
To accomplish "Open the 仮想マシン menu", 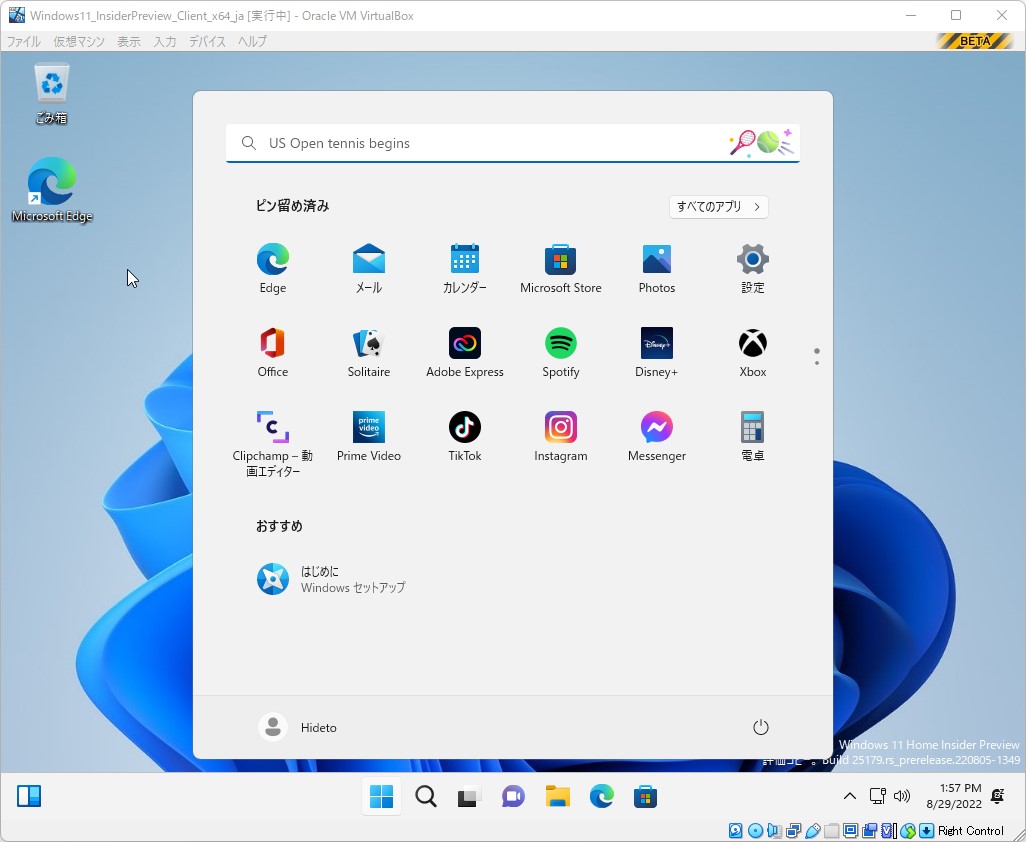I will click(x=79, y=42).
